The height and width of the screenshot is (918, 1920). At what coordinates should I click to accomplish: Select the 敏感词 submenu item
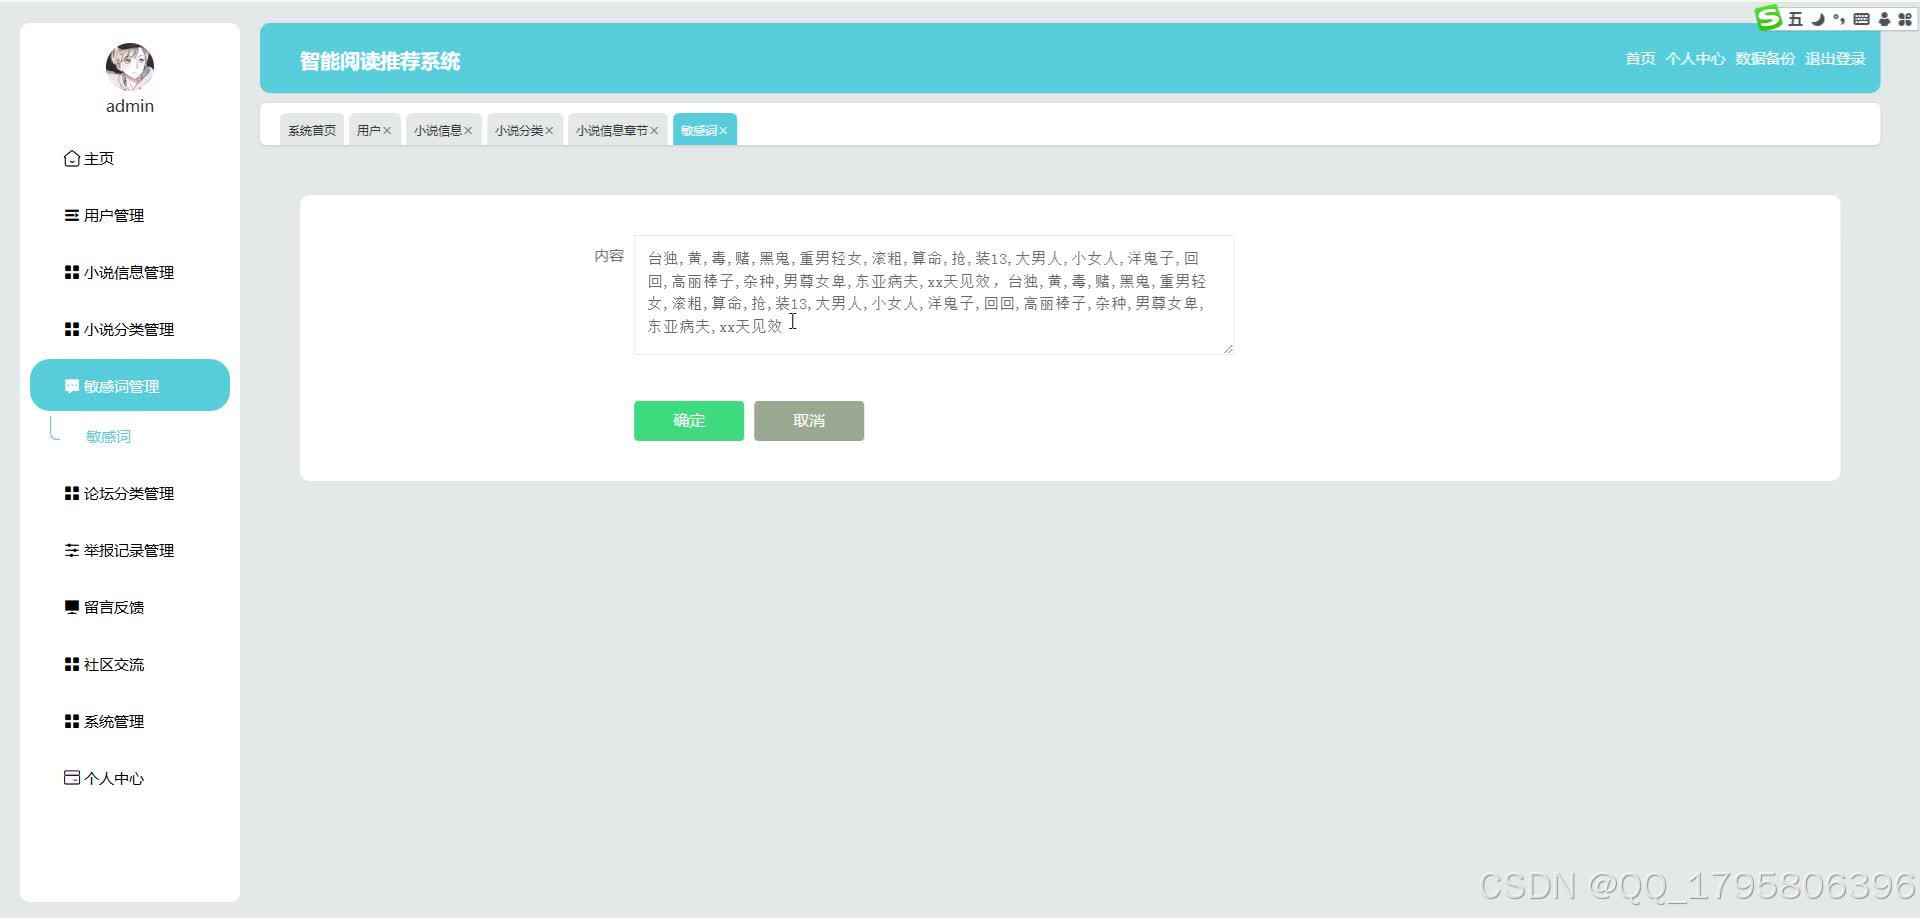108,437
